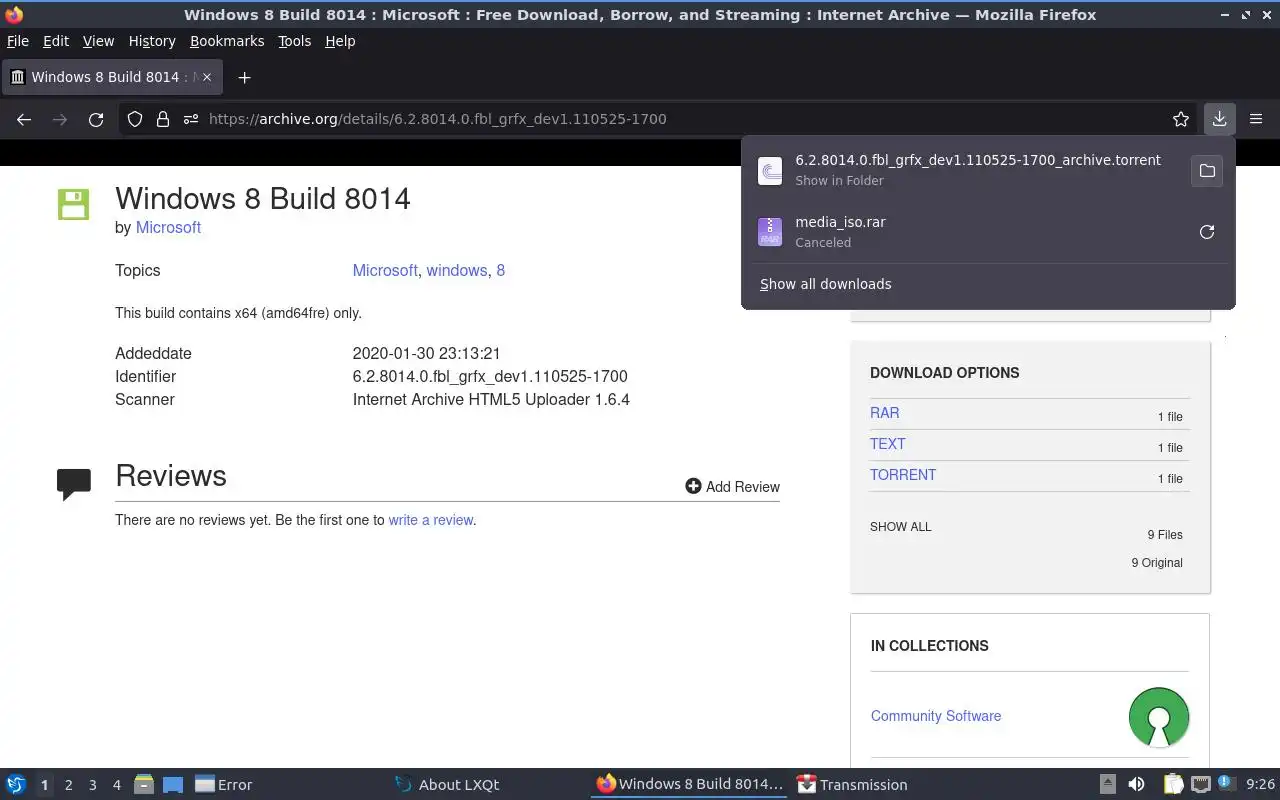Viewport: 1280px width, 800px height.
Task: Click the file manager taskbar icon
Action: pos(144,785)
